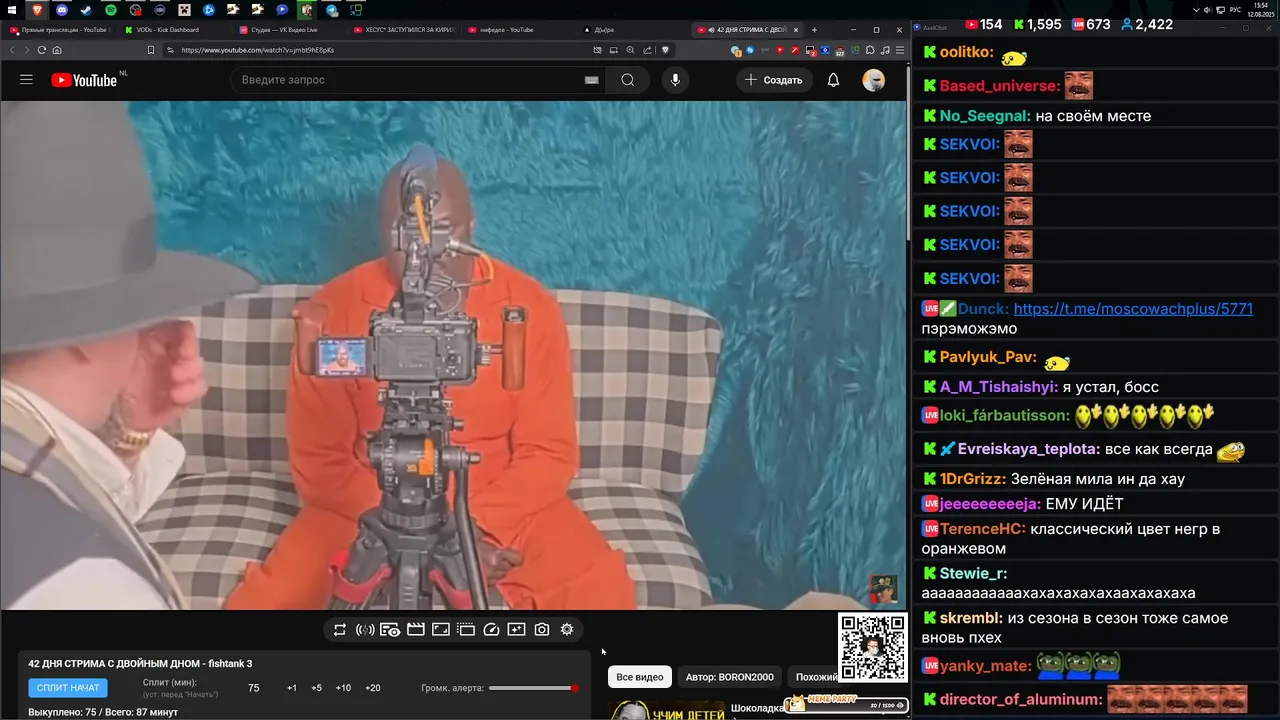Click the clapperboard icon in extension bar

coord(415,629)
